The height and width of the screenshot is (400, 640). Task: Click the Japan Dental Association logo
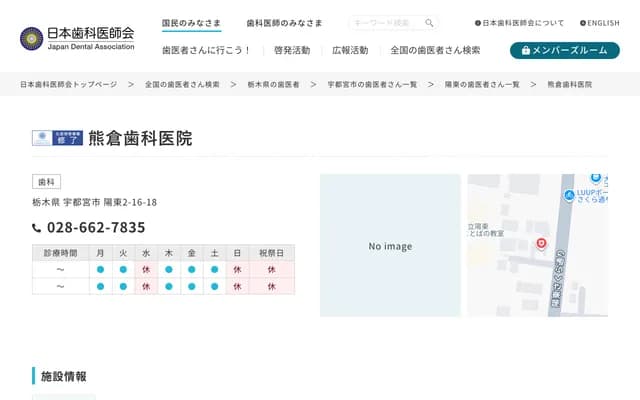[x=77, y=39]
